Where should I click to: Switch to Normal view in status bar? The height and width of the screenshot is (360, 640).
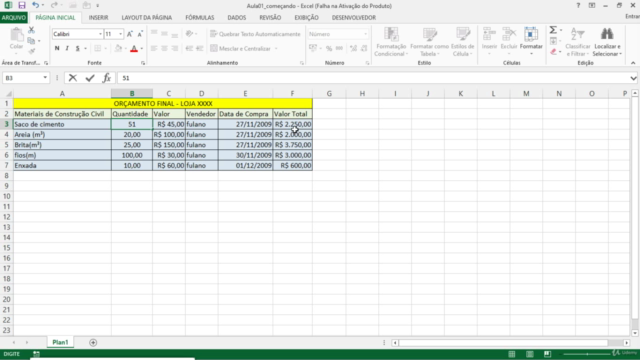(511, 354)
